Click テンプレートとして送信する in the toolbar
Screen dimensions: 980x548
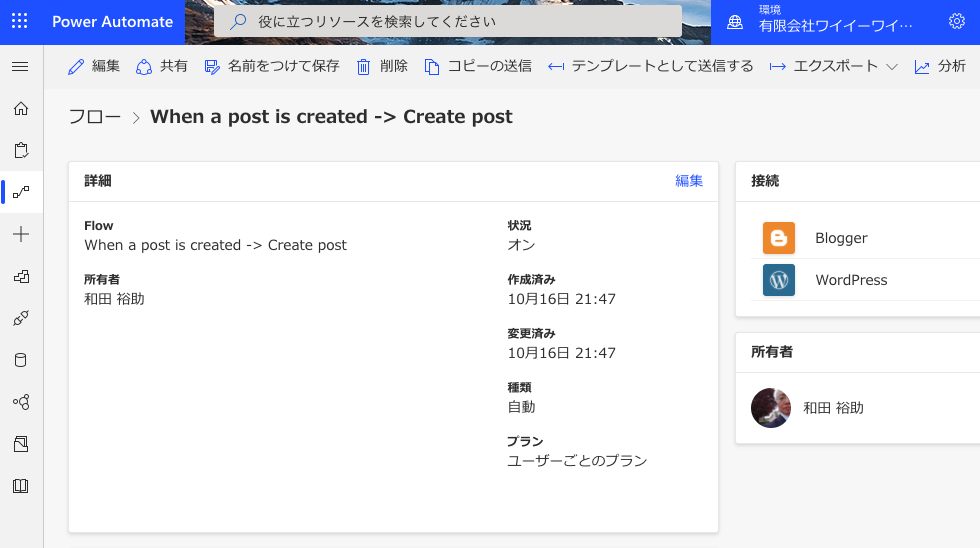click(x=651, y=66)
